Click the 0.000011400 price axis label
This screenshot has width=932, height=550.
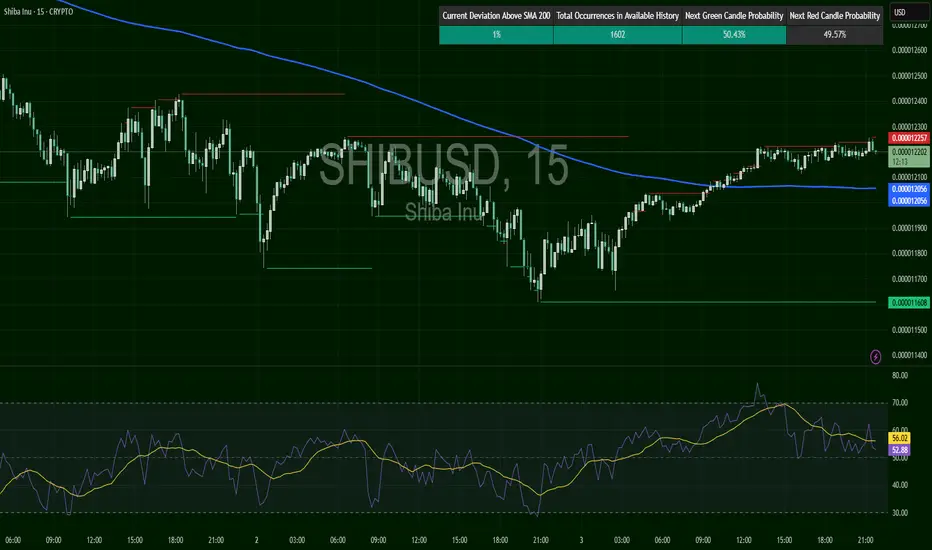909,356
